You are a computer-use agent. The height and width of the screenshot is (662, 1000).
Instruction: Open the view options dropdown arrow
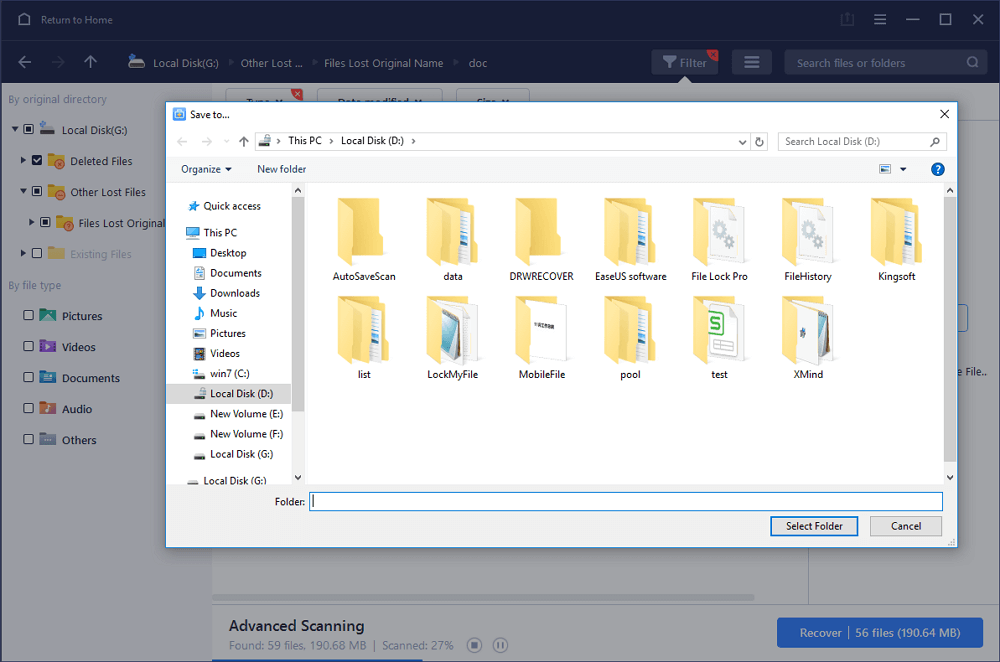pyautogui.click(x=903, y=169)
